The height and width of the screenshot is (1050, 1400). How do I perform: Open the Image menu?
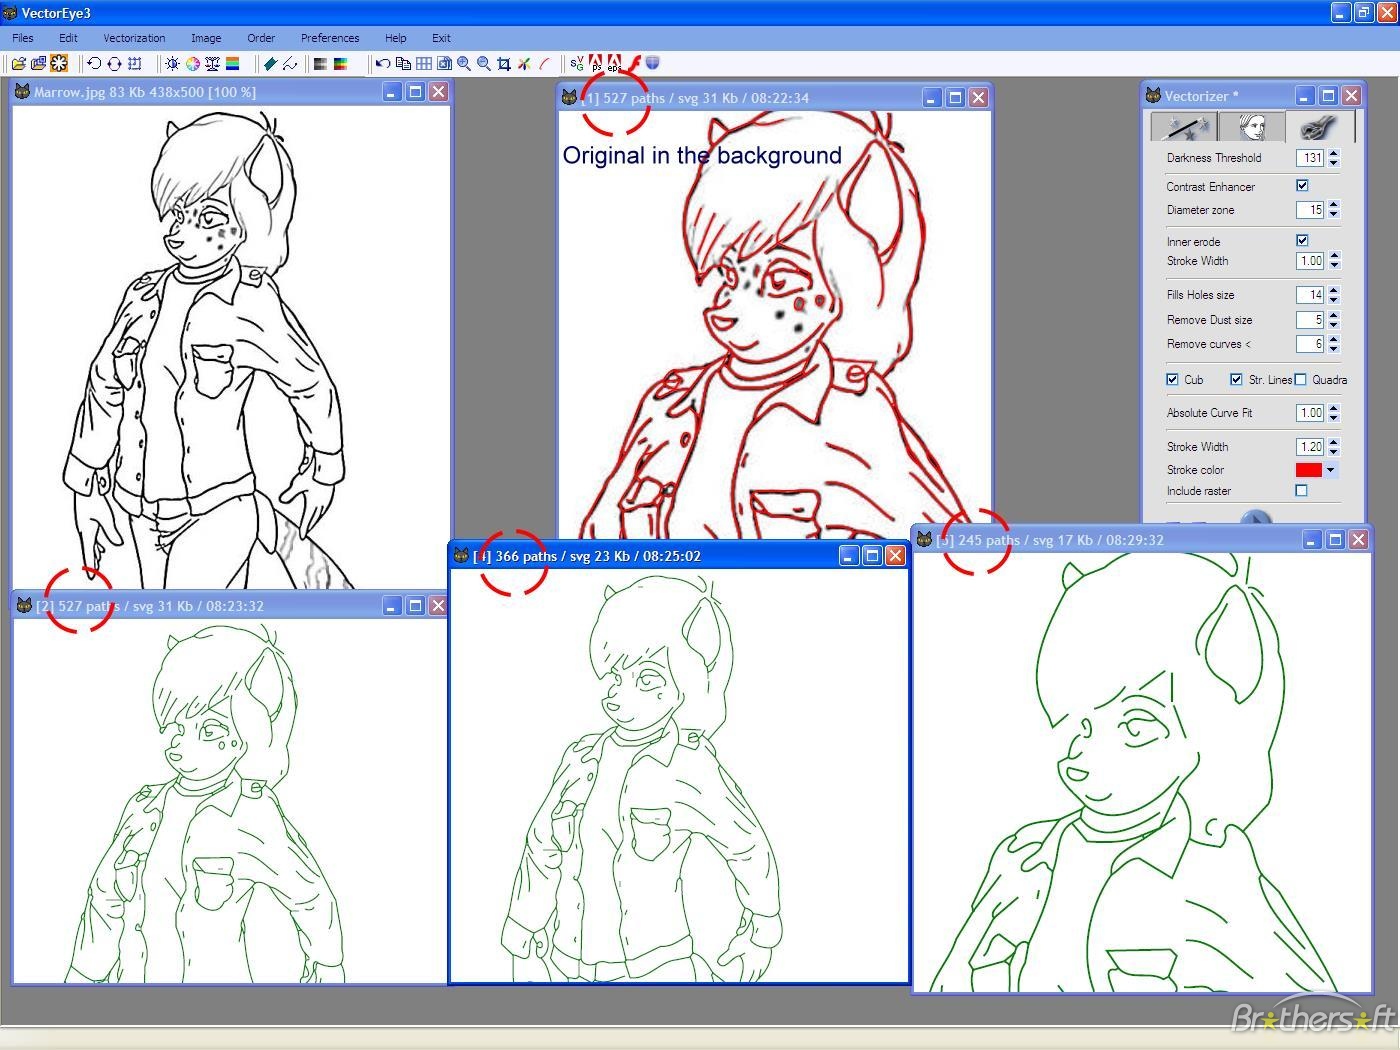(206, 38)
